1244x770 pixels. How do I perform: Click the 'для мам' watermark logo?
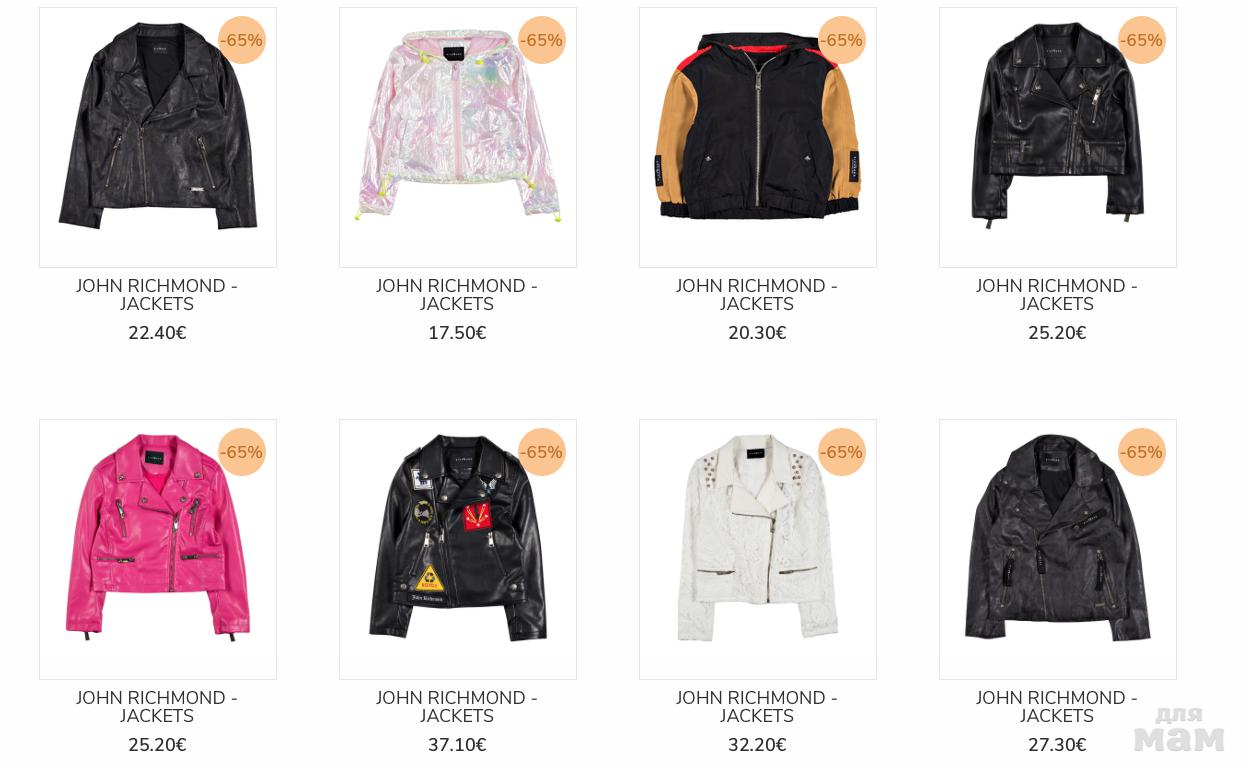click(x=1179, y=729)
